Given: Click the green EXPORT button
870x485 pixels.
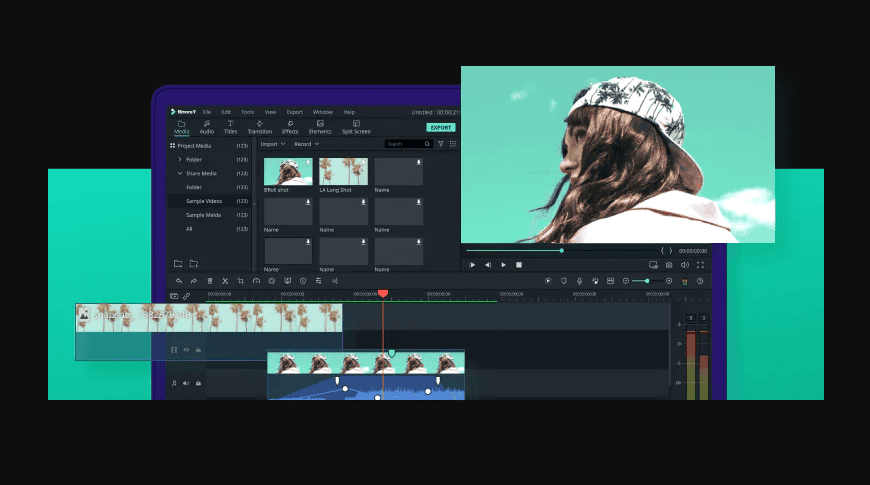Looking at the screenshot, I should [441, 128].
